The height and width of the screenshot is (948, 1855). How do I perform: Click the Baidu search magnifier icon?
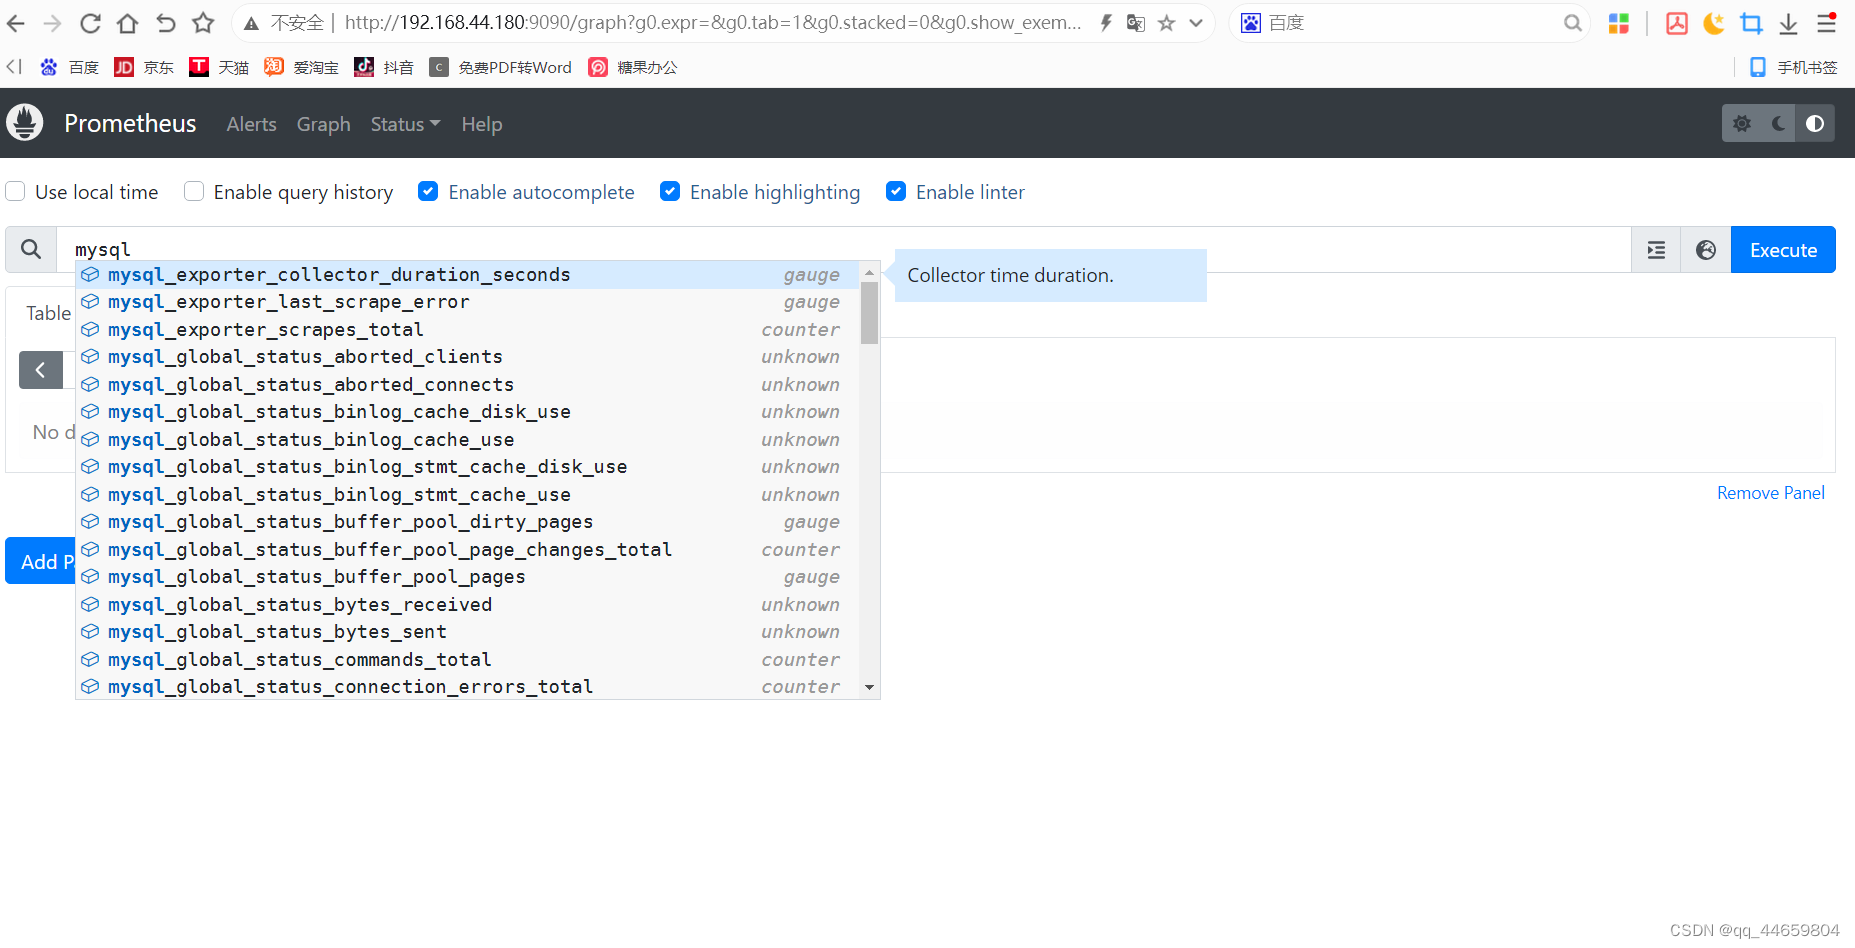pos(1573,23)
